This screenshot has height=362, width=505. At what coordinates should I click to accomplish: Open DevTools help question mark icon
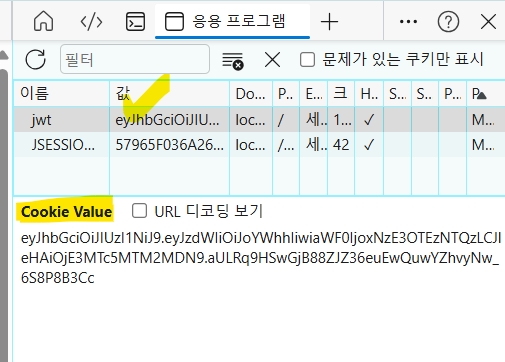(x=448, y=22)
